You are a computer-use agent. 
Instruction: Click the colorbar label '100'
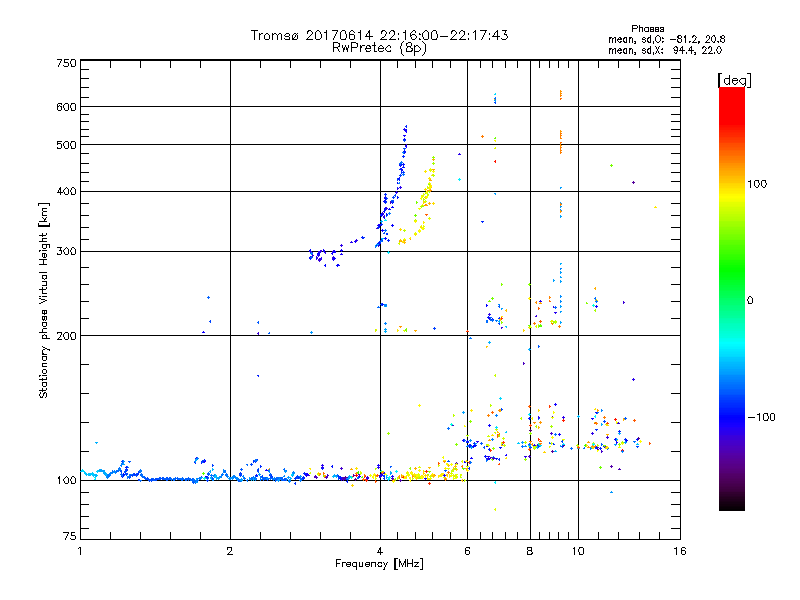[757, 184]
